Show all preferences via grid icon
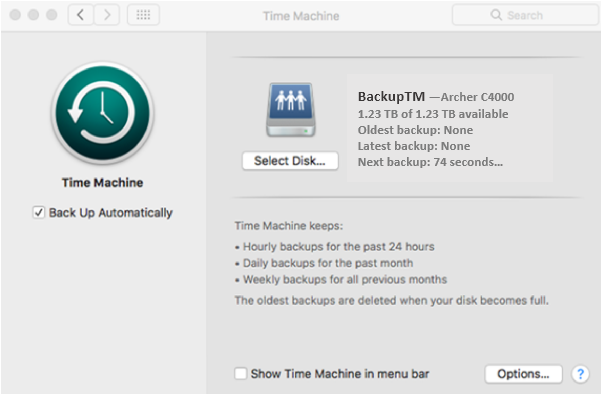 click(143, 15)
